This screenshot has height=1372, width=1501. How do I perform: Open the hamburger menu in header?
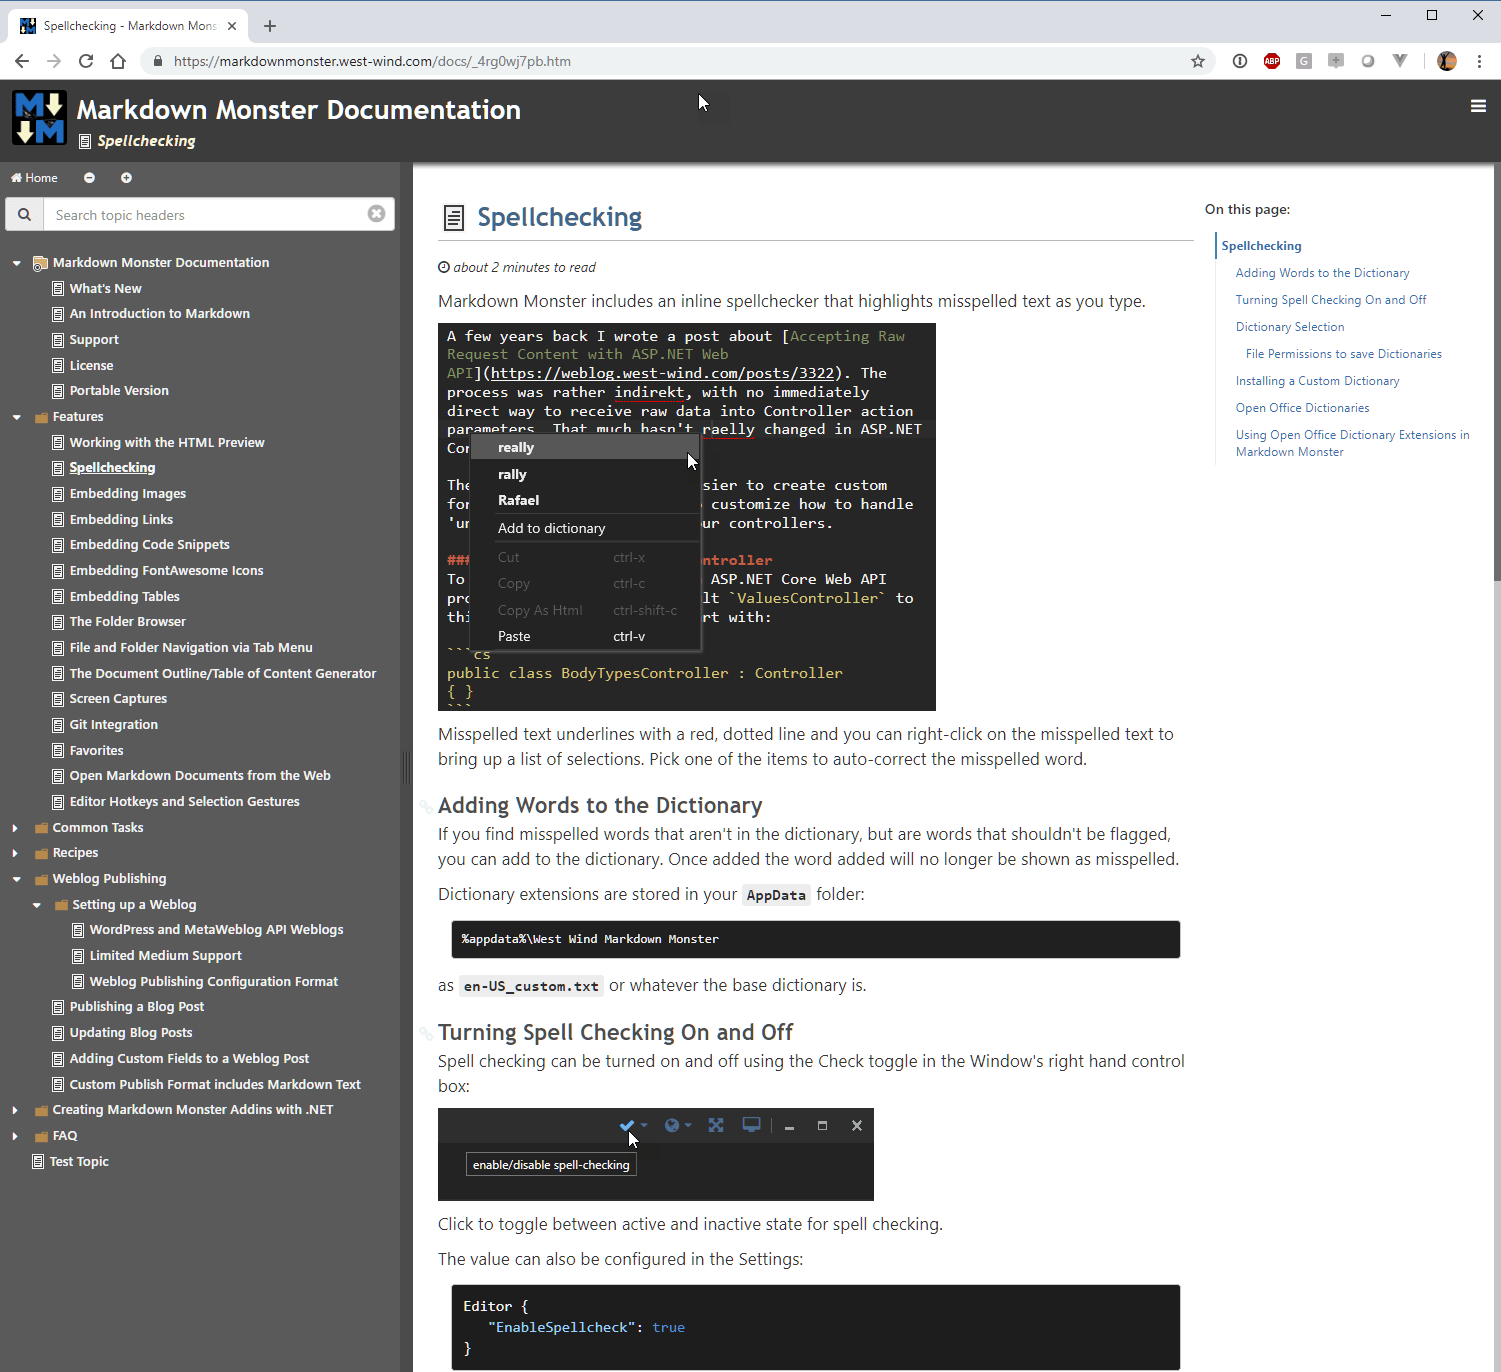1478,106
